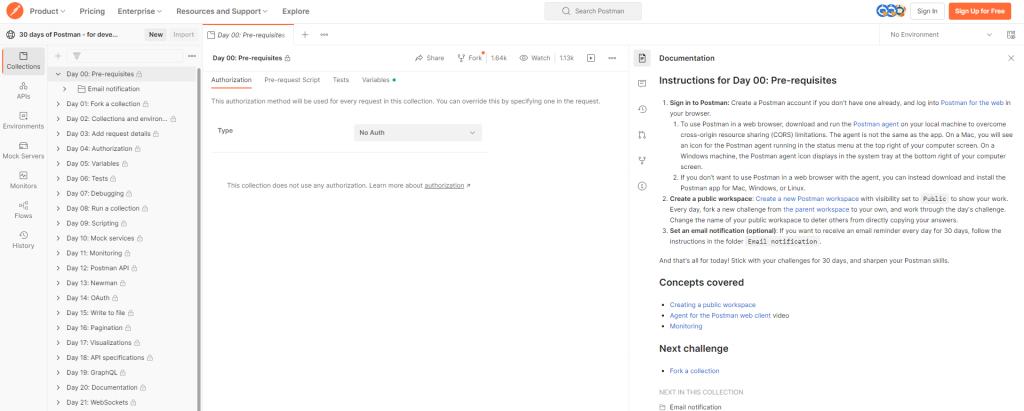Expand the Email notification folder

coord(65,89)
